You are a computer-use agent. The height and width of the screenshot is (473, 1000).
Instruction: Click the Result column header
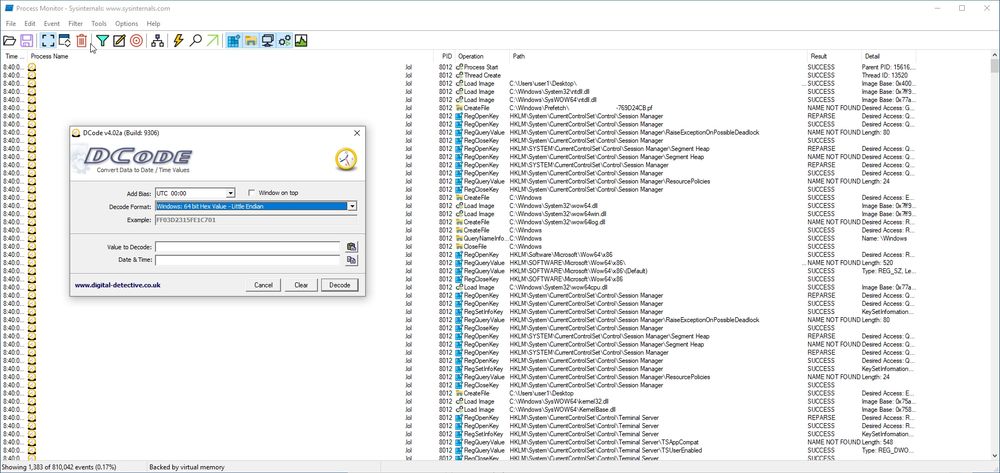click(x=835, y=56)
